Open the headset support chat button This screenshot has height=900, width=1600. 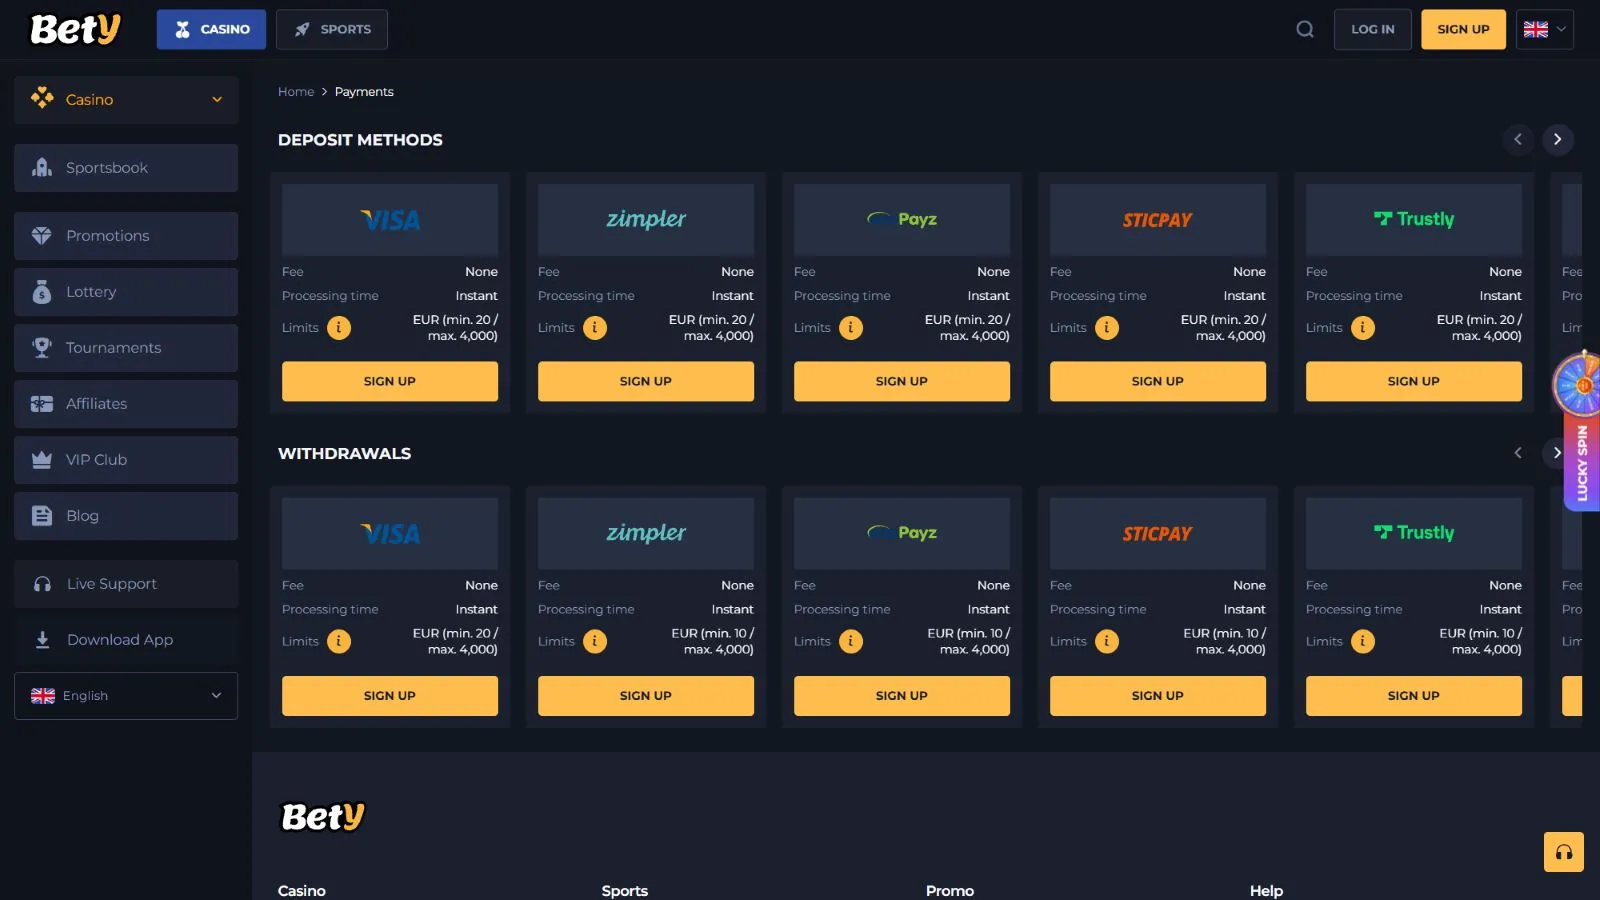point(1563,852)
